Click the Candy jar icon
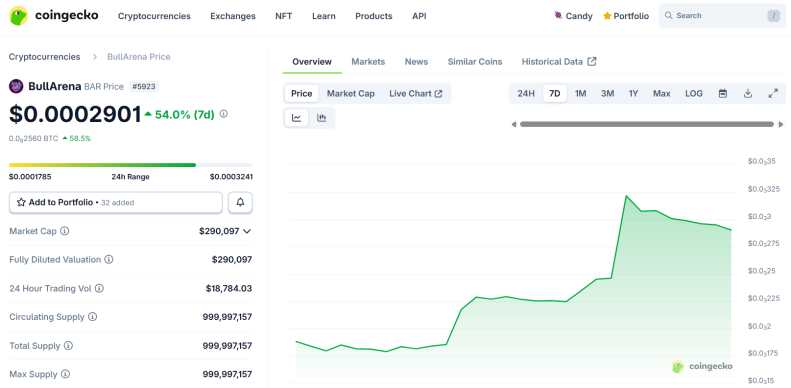The width and height of the screenshot is (791, 388). 558,16
